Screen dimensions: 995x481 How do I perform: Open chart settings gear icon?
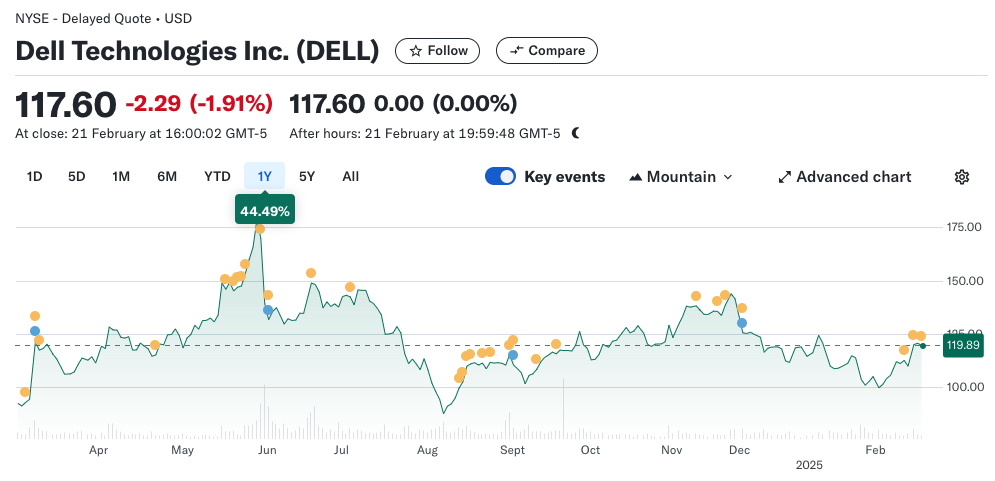point(961,177)
